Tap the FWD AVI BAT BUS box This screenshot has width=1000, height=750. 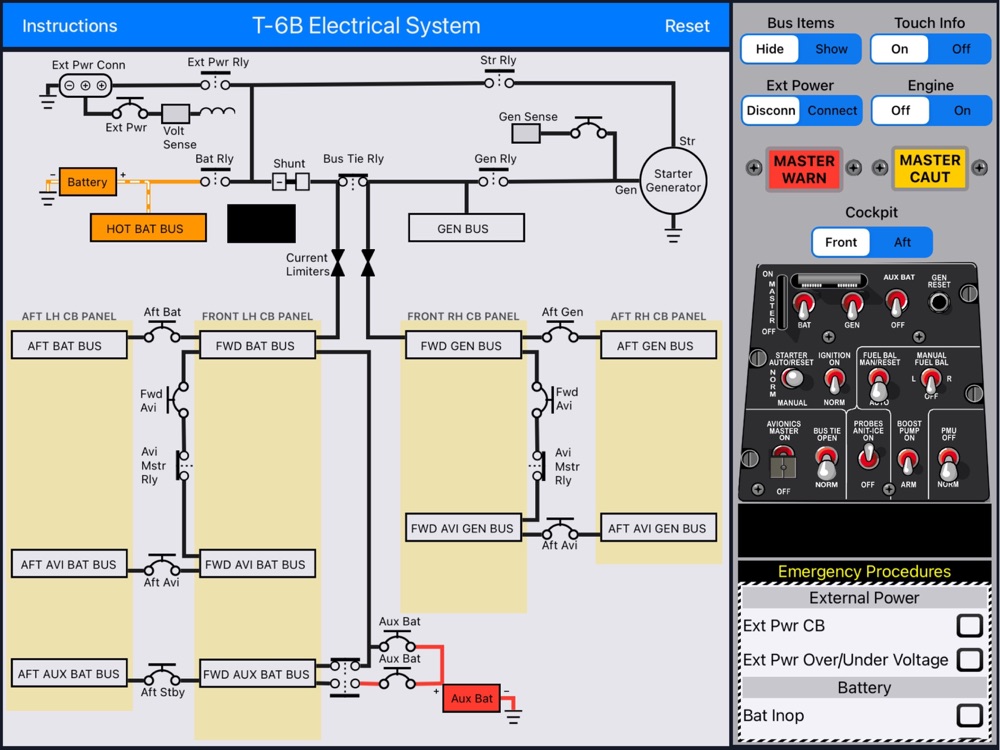click(x=257, y=564)
